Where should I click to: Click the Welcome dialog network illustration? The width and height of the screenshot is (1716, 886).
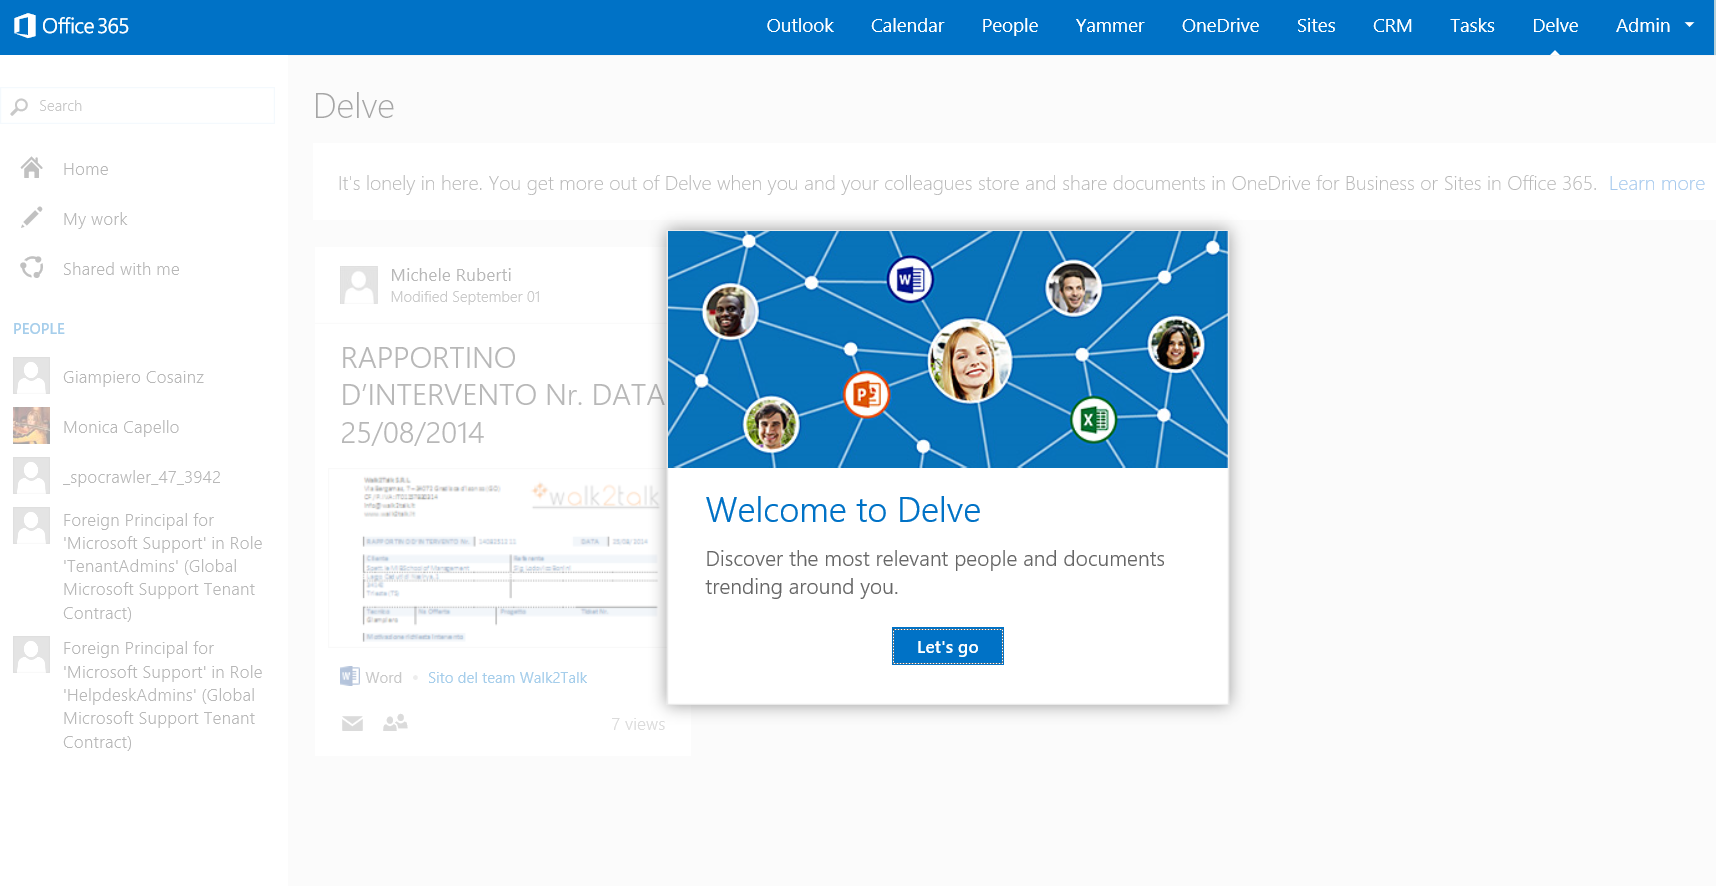click(x=947, y=349)
